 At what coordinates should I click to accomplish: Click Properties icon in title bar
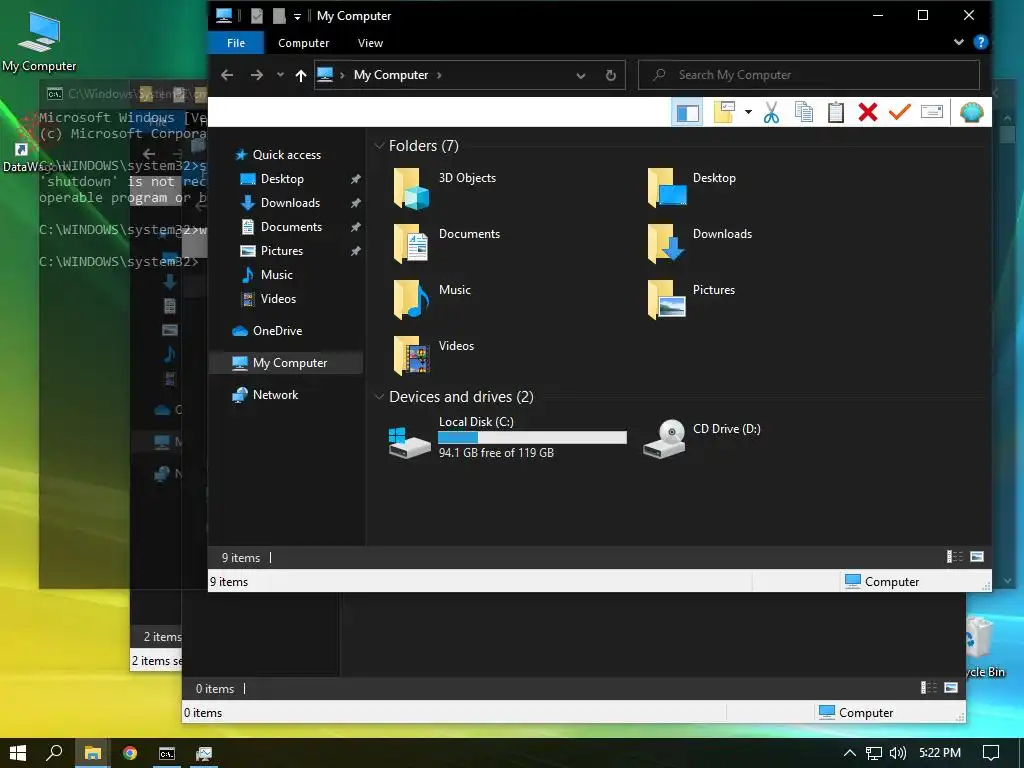(257, 16)
